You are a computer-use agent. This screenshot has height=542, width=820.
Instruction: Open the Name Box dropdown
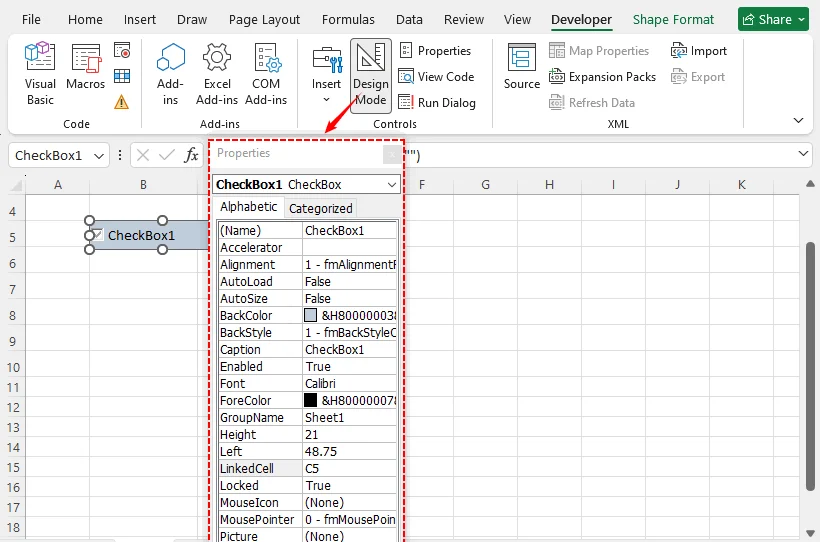click(x=99, y=156)
